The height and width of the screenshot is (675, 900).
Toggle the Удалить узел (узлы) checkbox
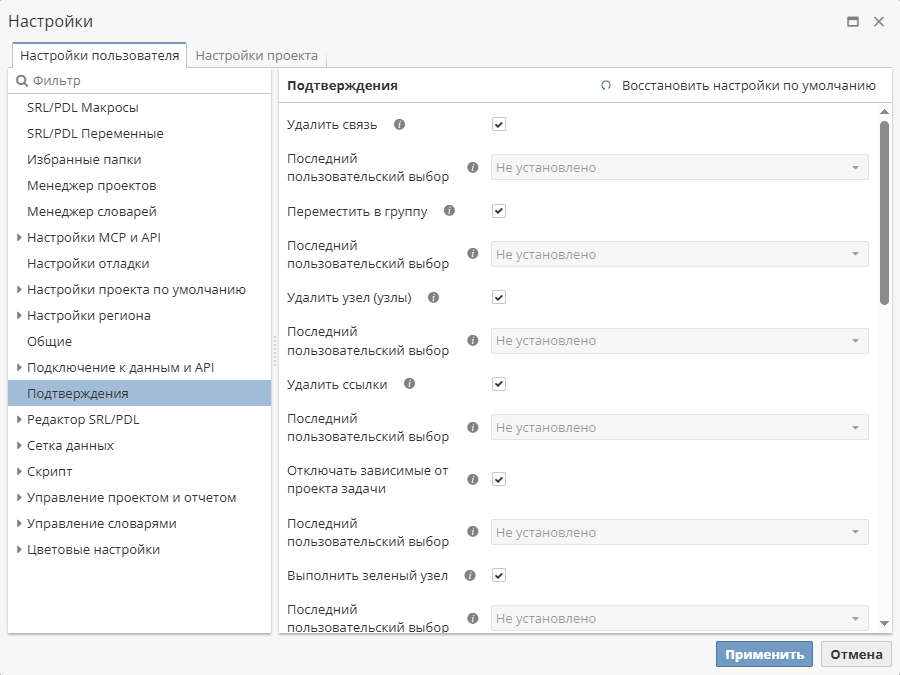(498, 297)
